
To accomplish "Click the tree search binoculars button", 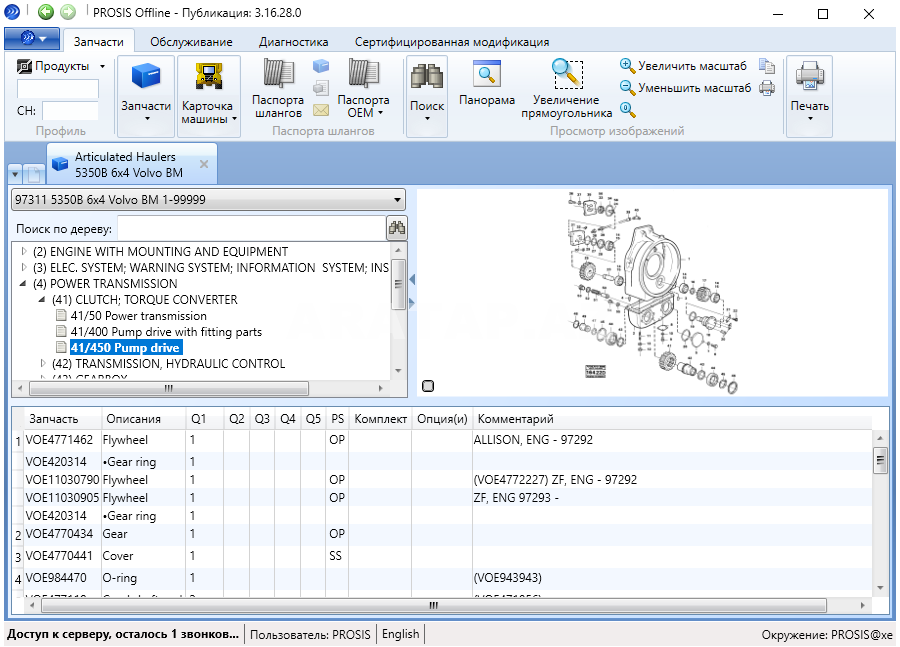I will [397, 229].
